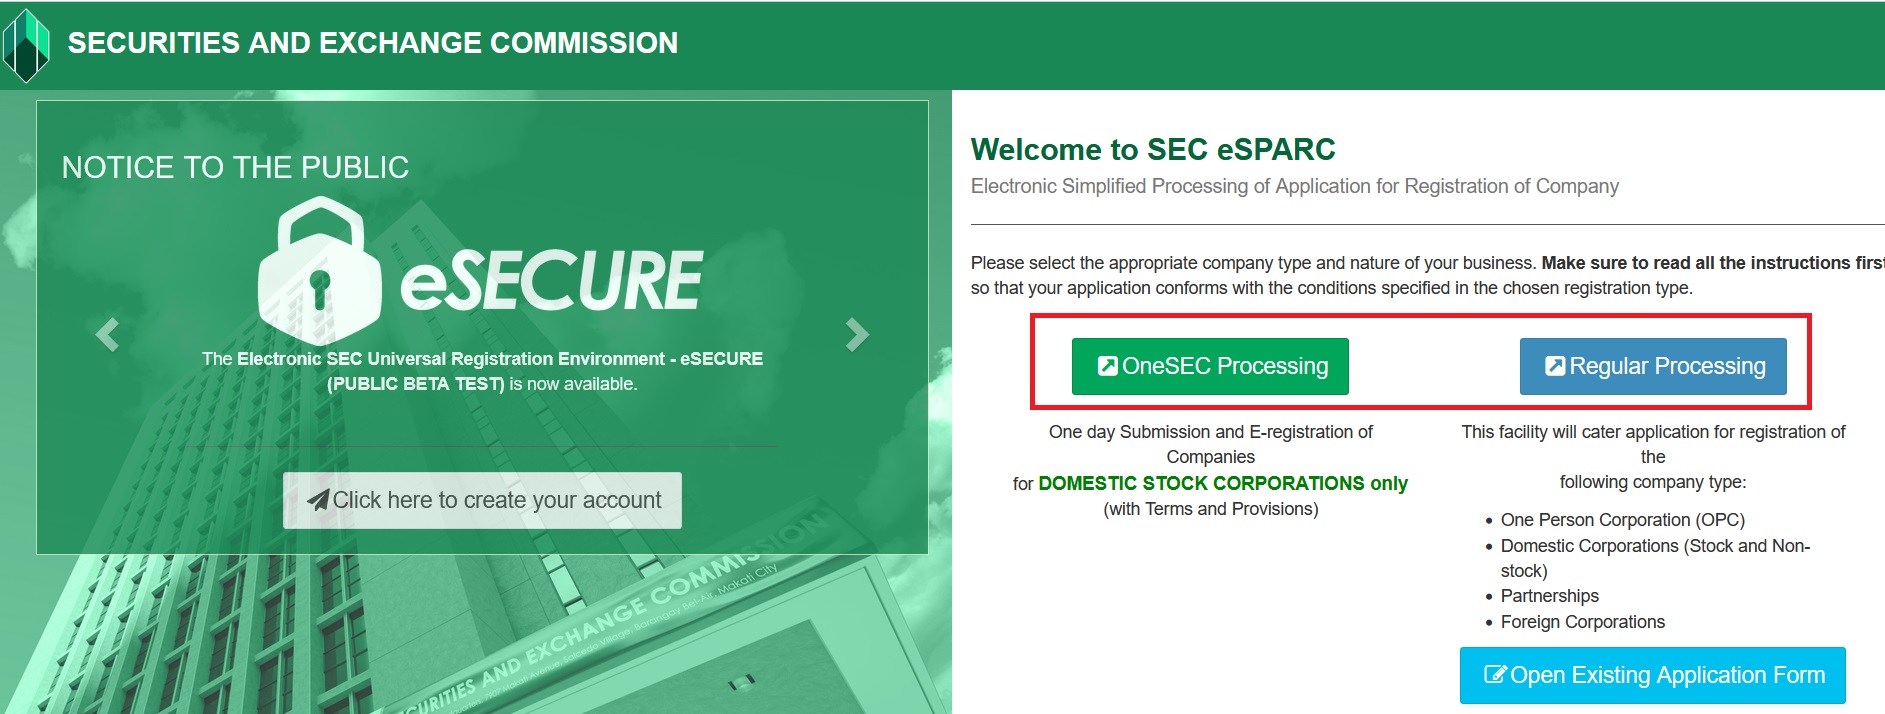Open Regular Processing
Image resolution: width=1885 pixels, height=714 pixels.
pos(1653,366)
